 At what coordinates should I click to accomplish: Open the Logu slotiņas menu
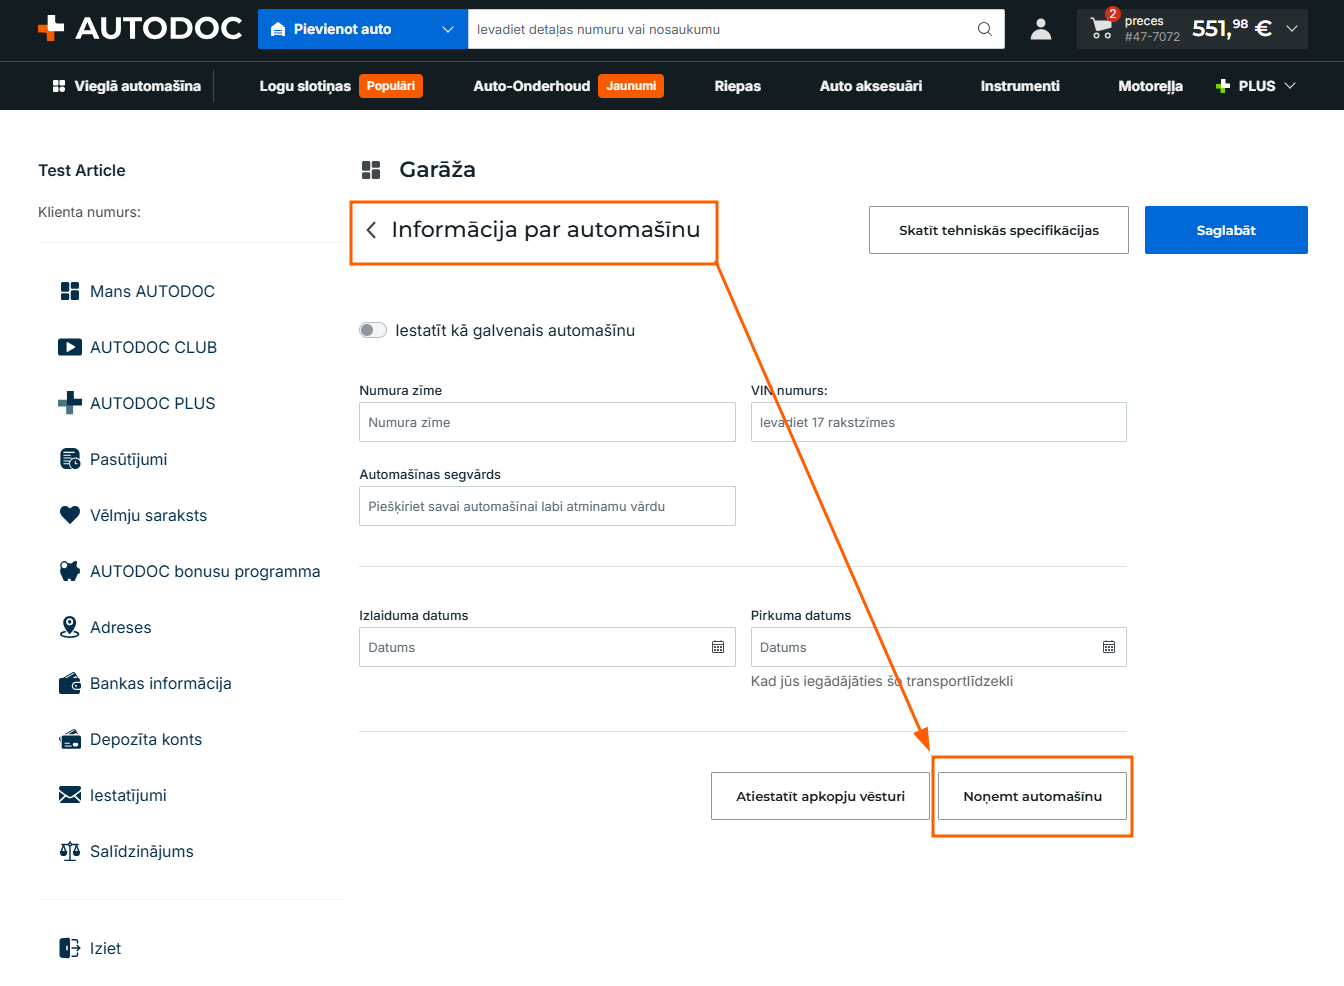point(305,86)
